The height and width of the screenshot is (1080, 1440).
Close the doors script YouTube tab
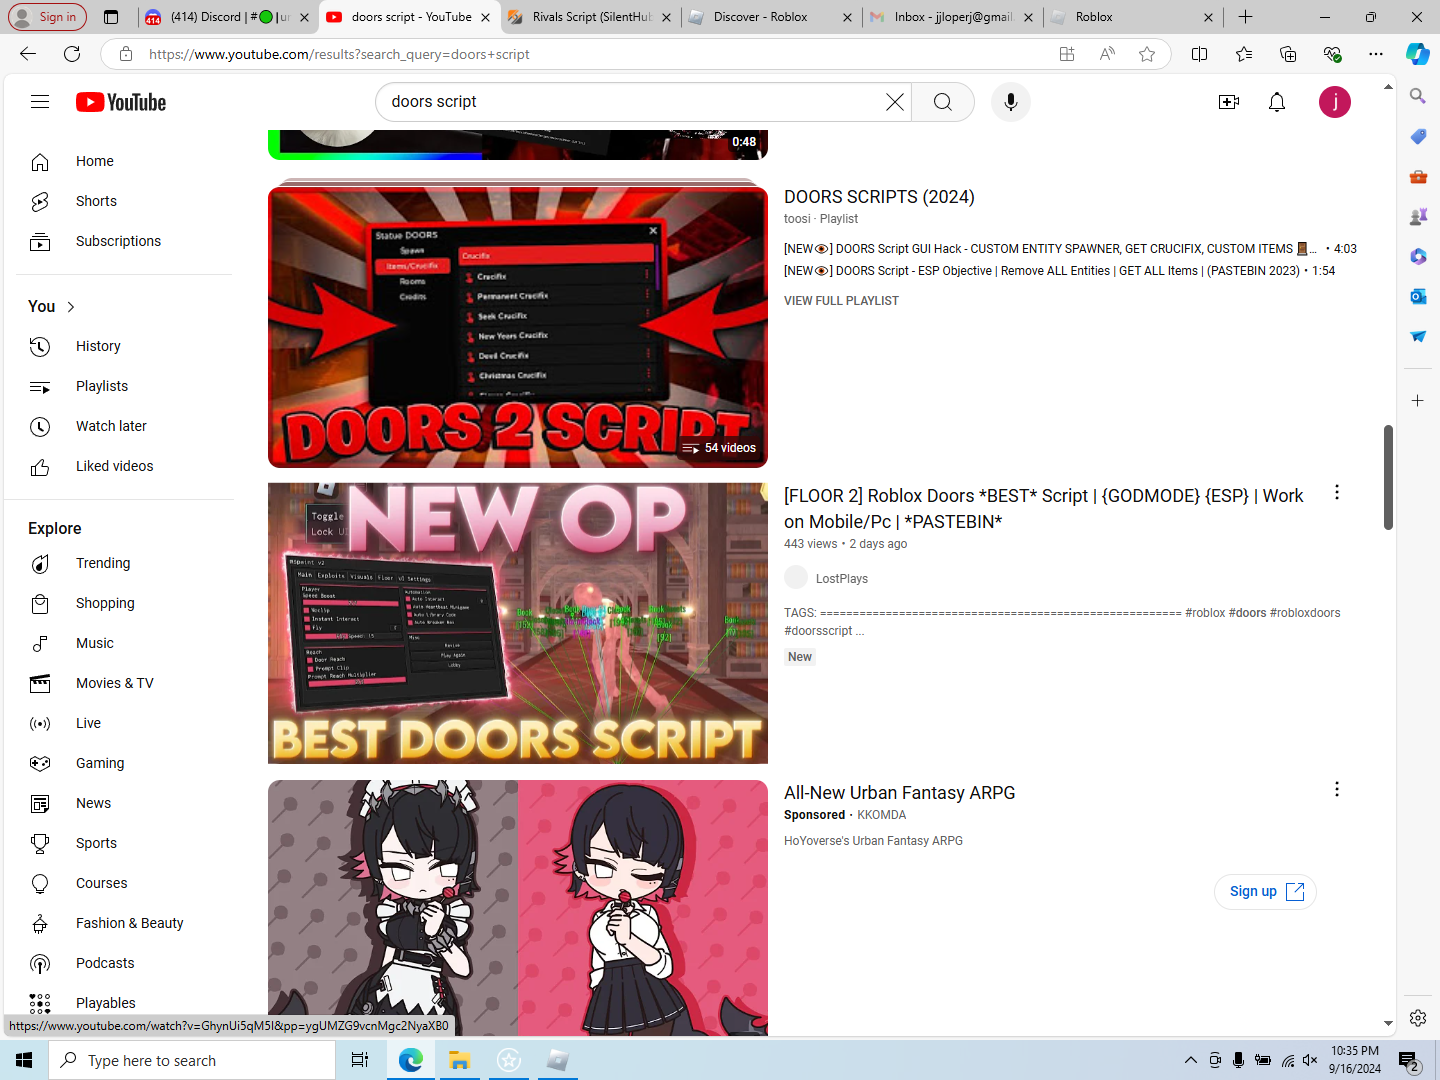click(485, 17)
